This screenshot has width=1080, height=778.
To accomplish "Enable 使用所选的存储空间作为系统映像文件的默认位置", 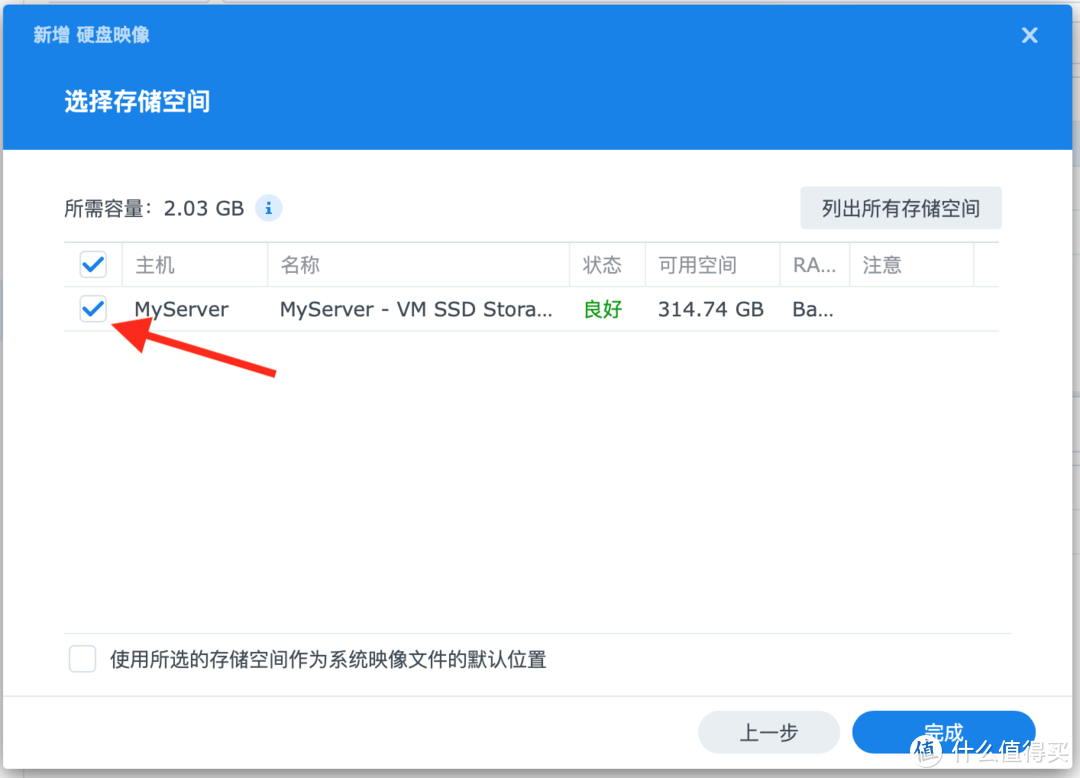I will pyautogui.click(x=82, y=659).
